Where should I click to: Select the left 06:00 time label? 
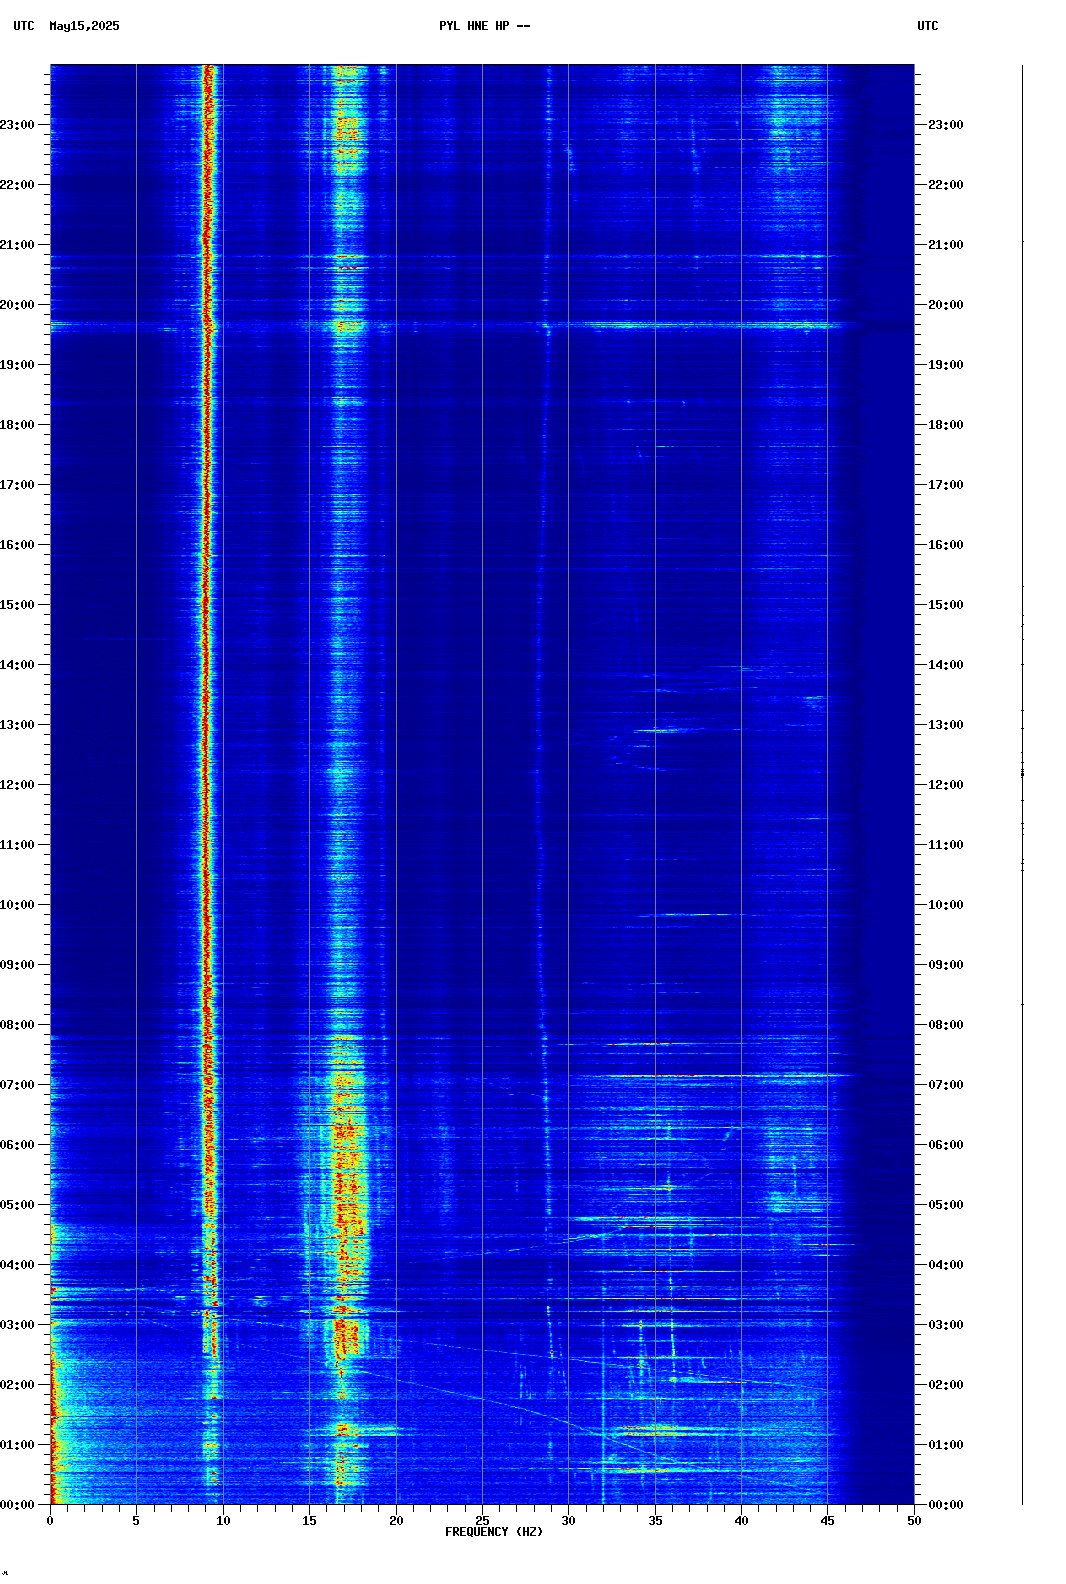tap(17, 1145)
